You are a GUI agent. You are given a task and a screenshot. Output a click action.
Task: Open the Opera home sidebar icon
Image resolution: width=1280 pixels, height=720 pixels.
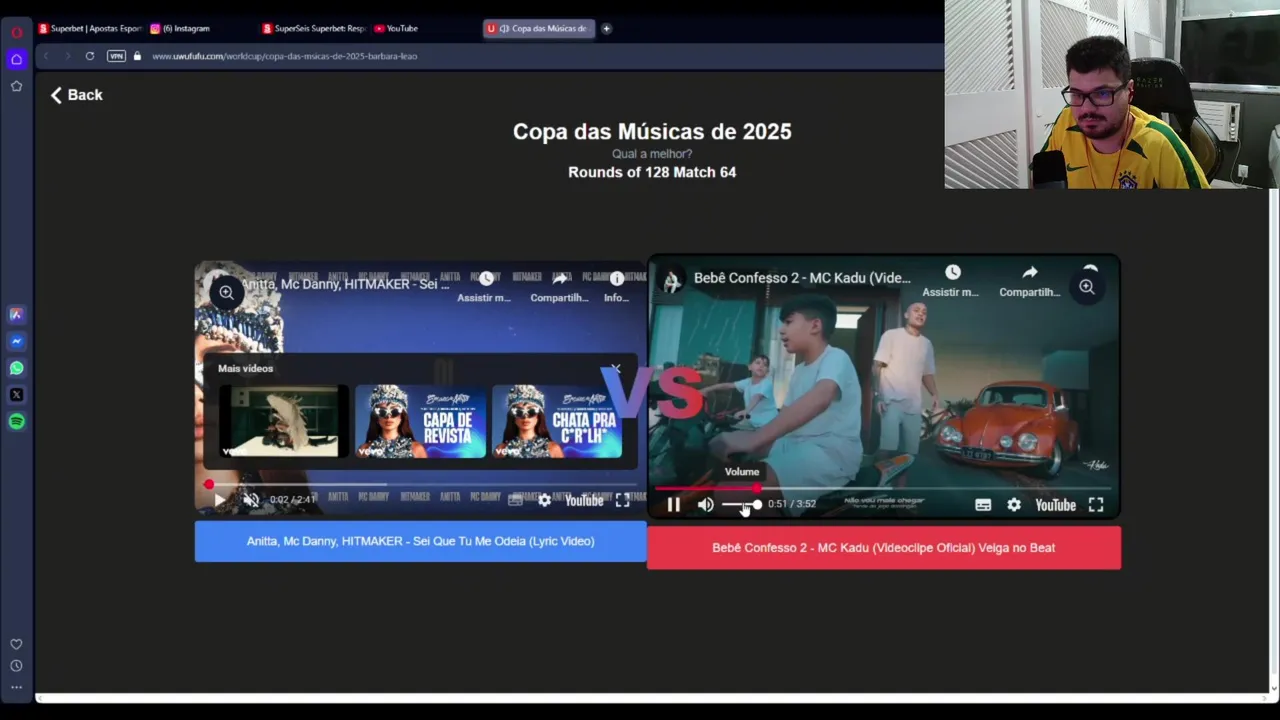point(16,60)
